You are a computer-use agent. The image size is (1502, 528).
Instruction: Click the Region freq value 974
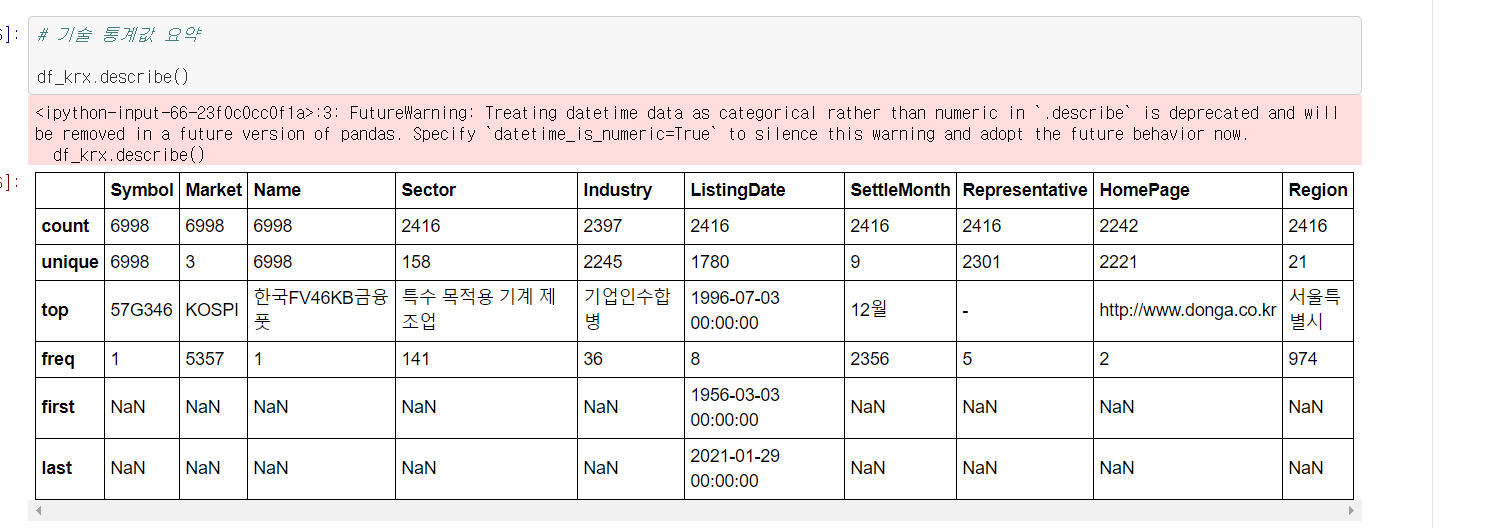point(1318,359)
